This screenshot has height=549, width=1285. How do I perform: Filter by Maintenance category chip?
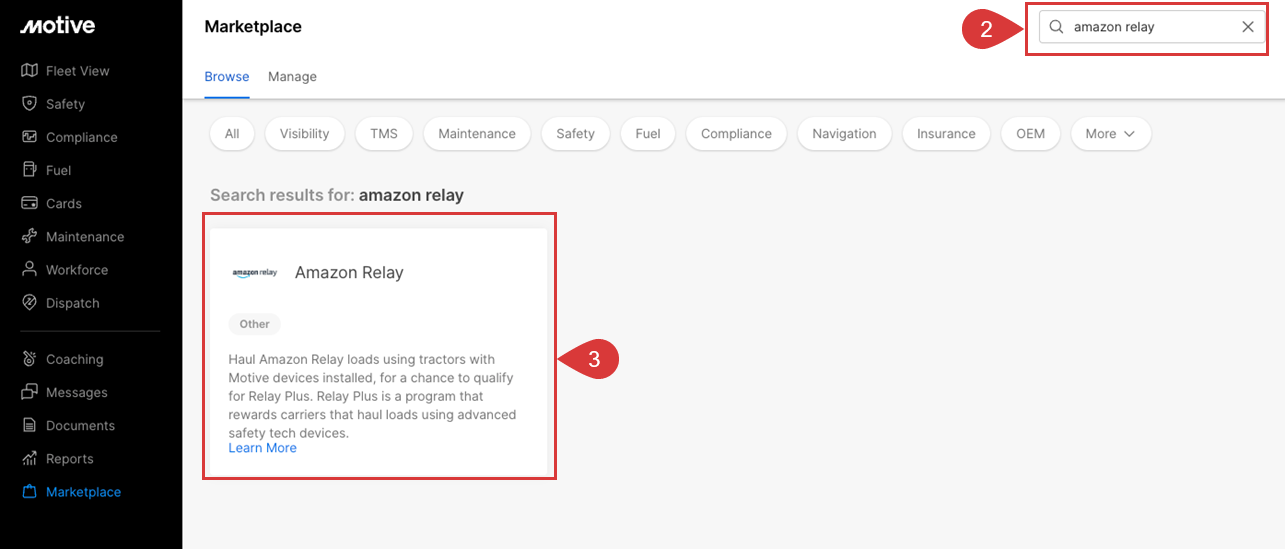coord(477,133)
